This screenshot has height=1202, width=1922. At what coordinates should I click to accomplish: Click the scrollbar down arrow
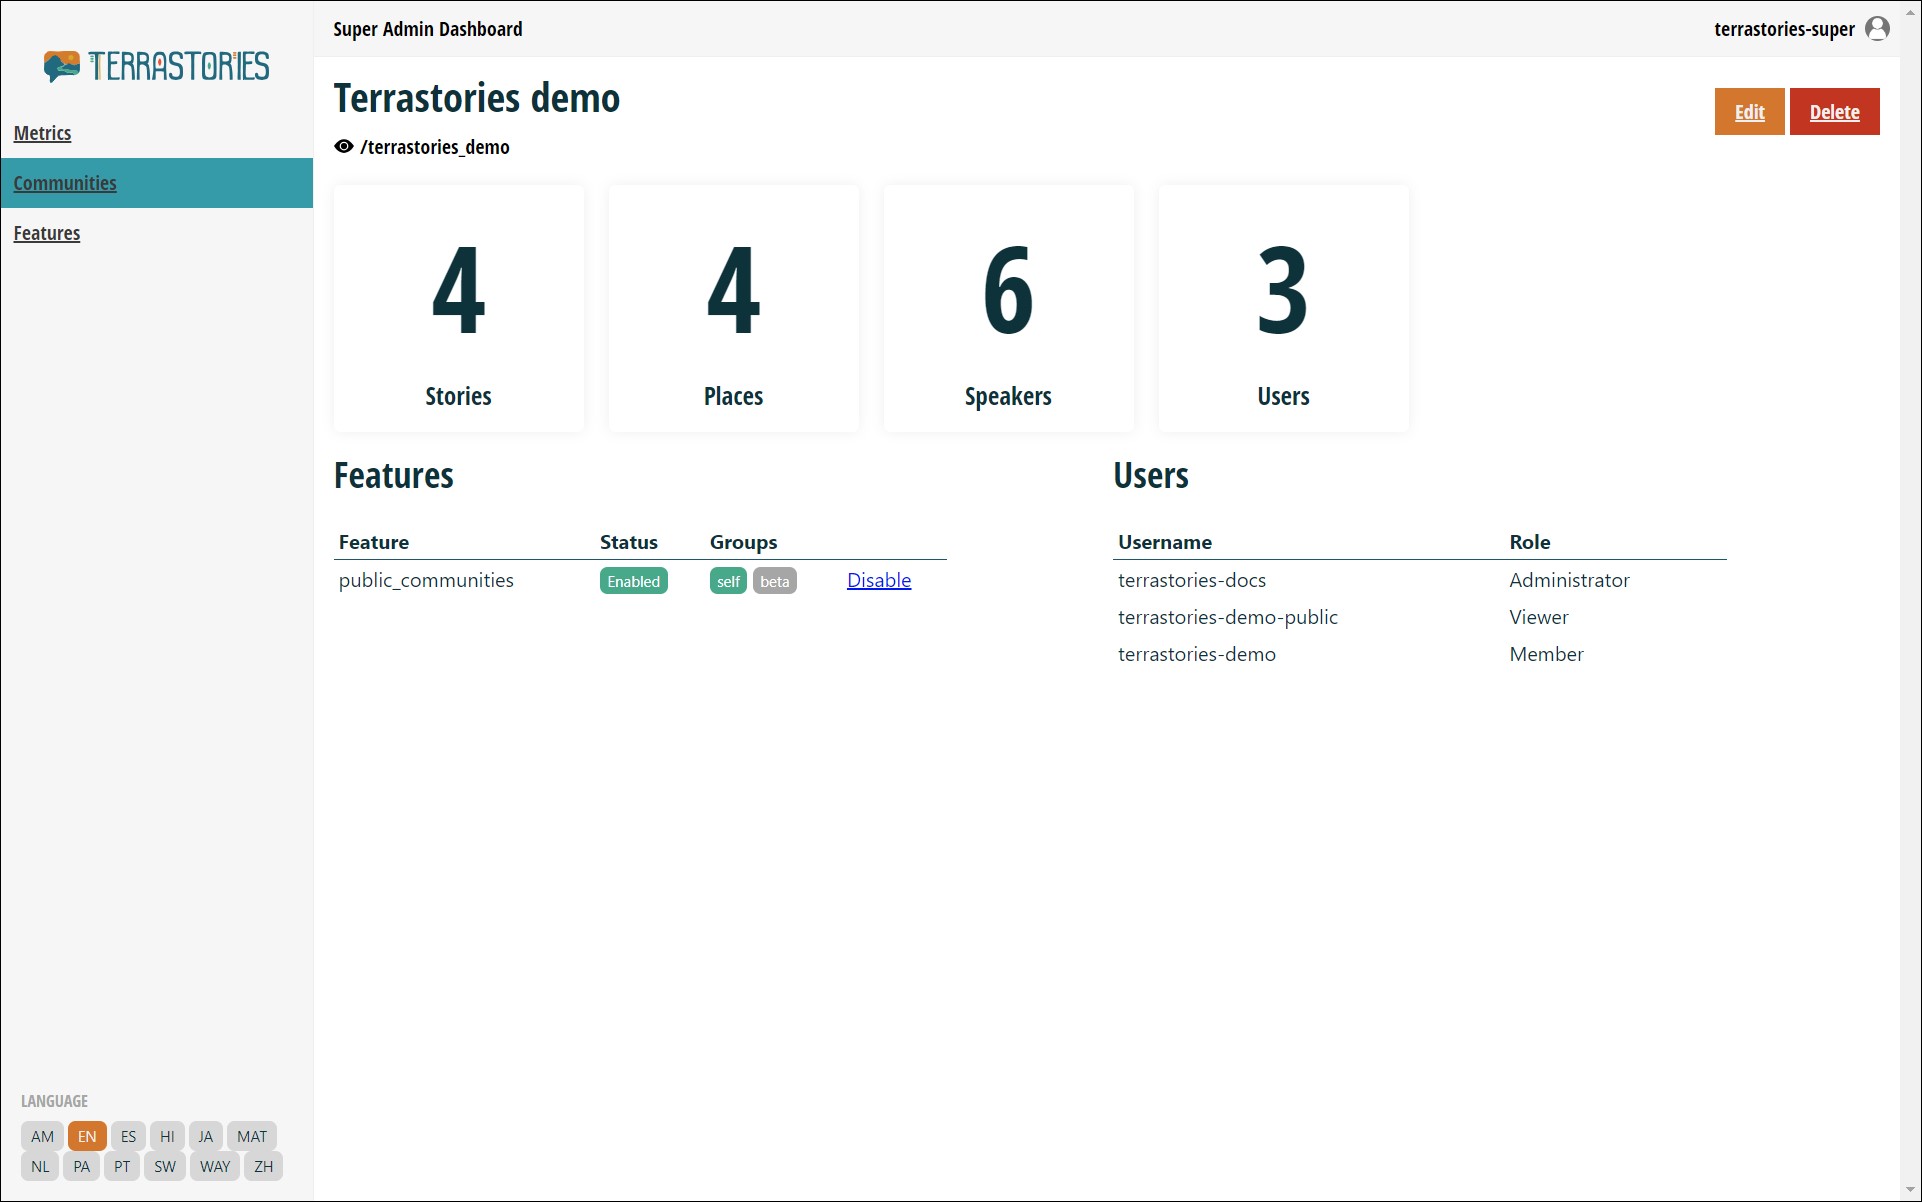point(1911,1190)
